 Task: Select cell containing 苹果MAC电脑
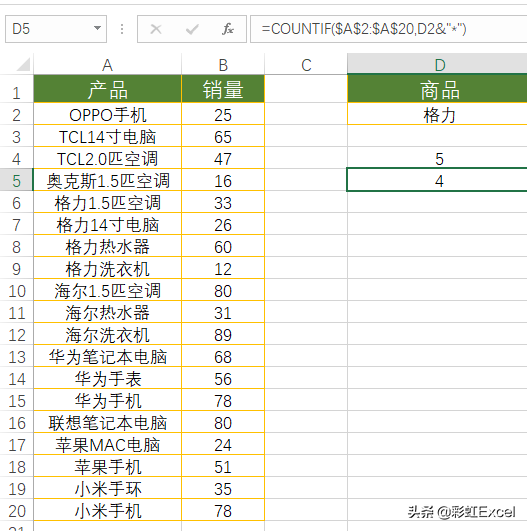click(x=107, y=445)
